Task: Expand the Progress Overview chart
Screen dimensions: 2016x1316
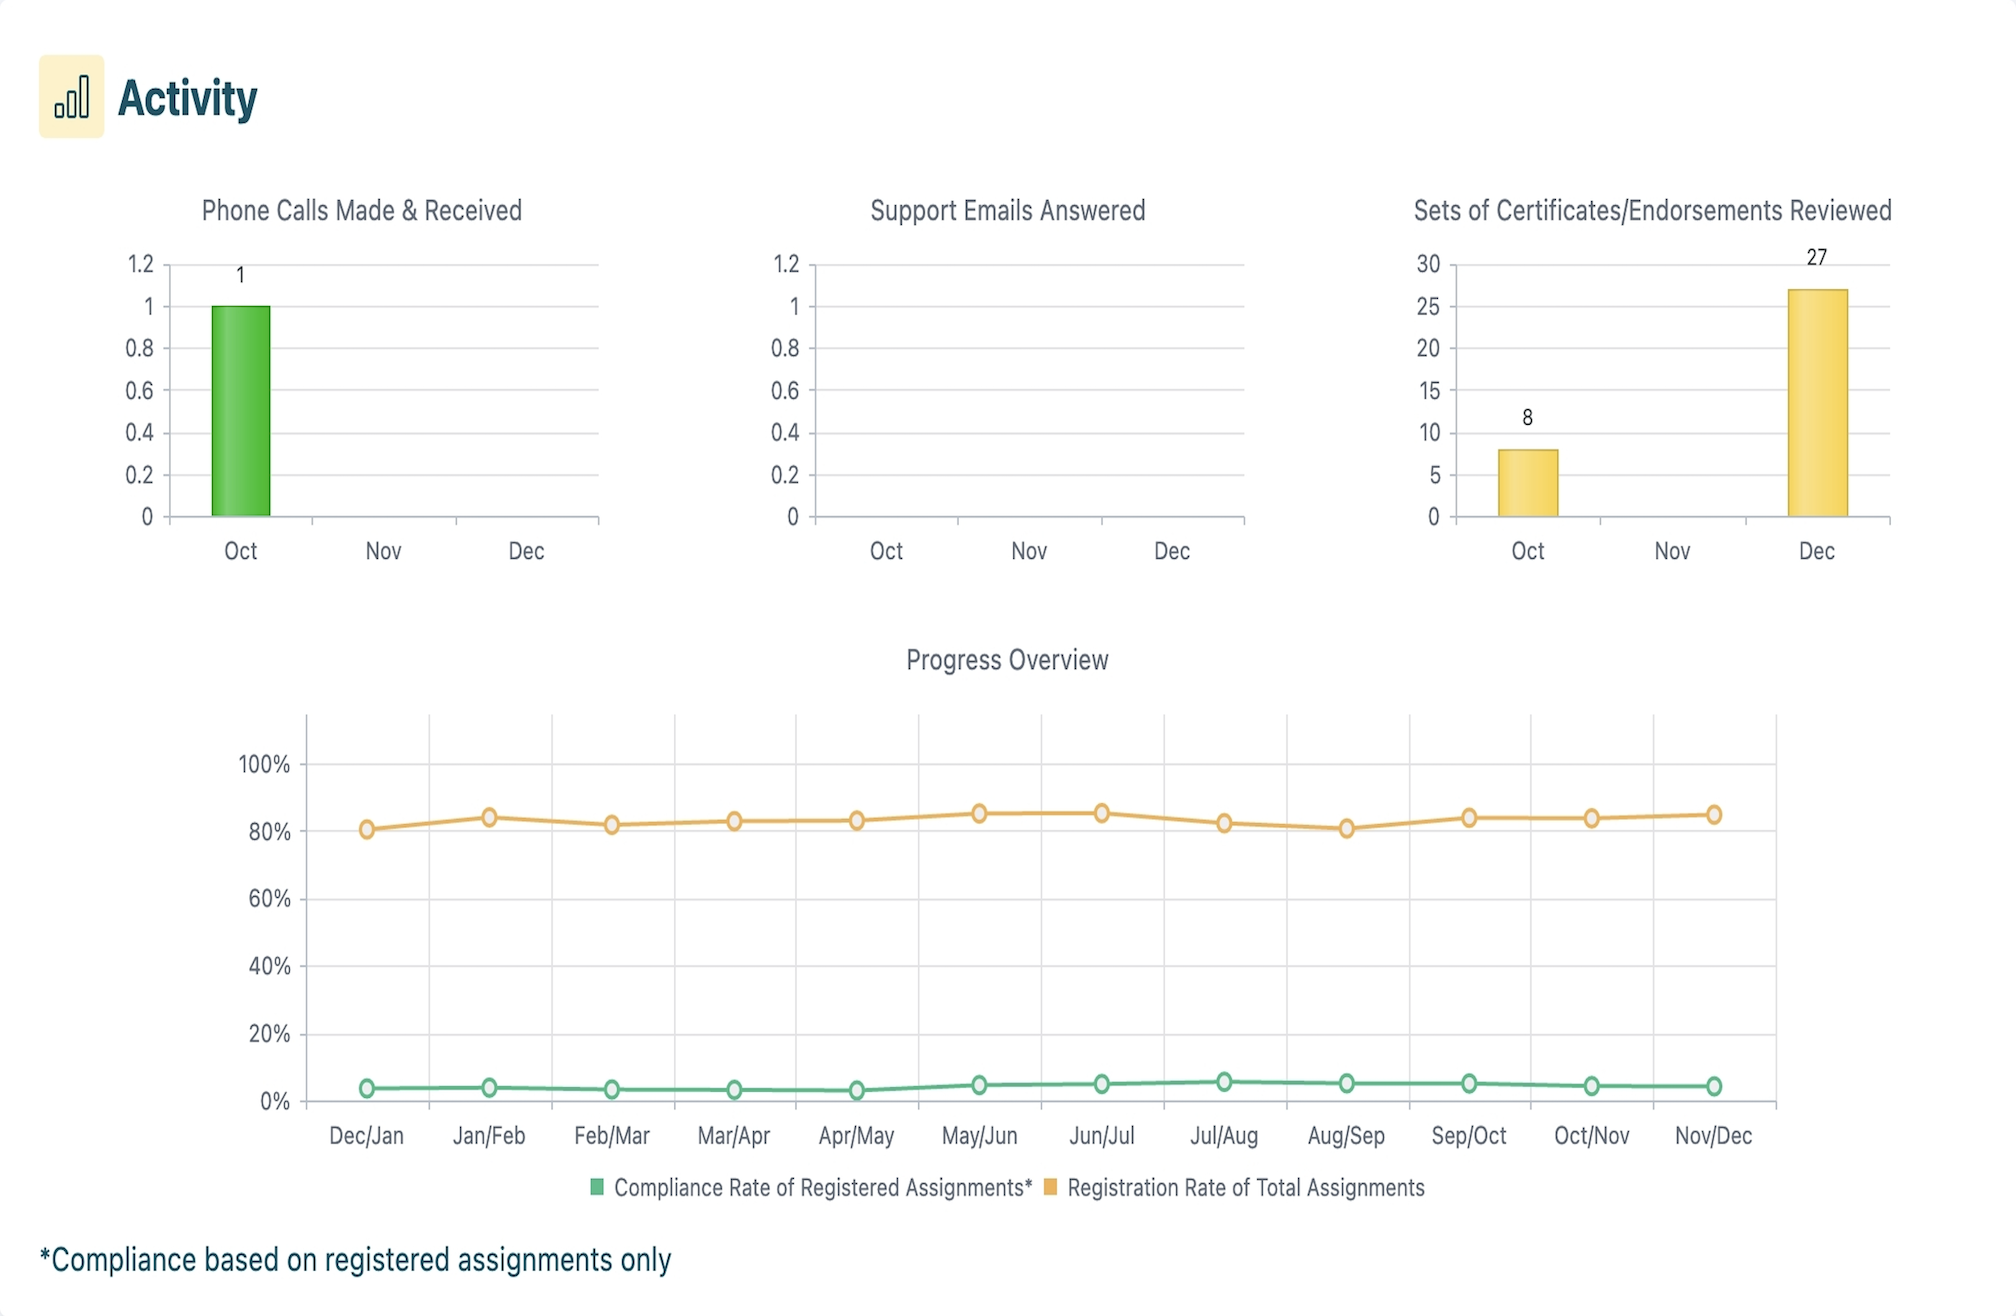Action: (1007, 659)
